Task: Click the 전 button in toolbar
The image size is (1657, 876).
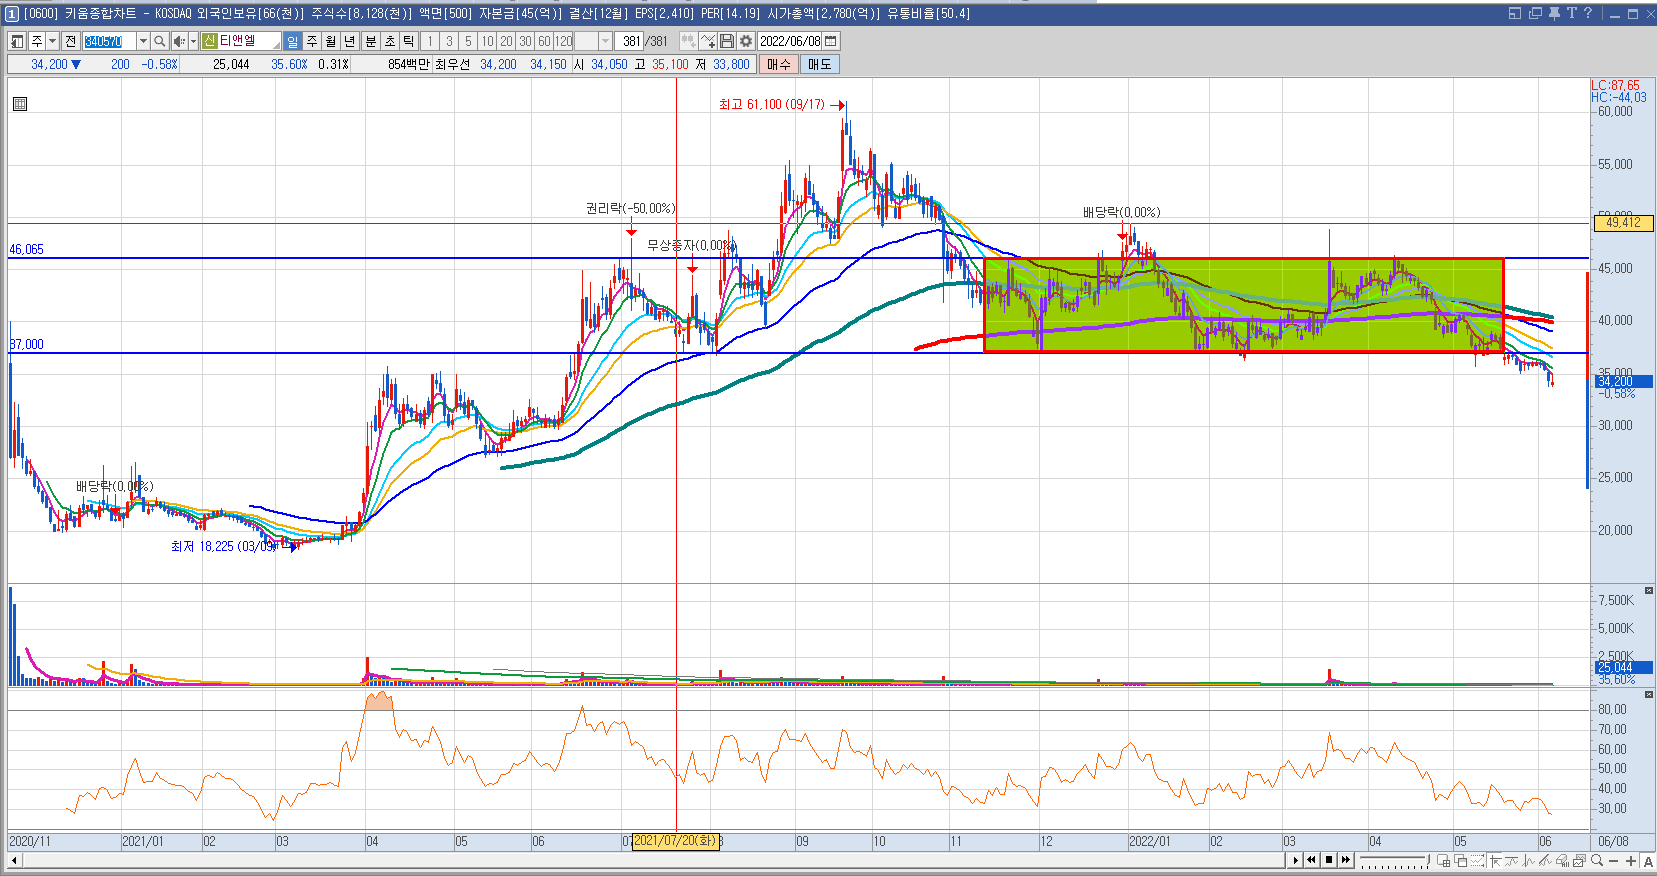Action: pyautogui.click(x=70, y=41)
